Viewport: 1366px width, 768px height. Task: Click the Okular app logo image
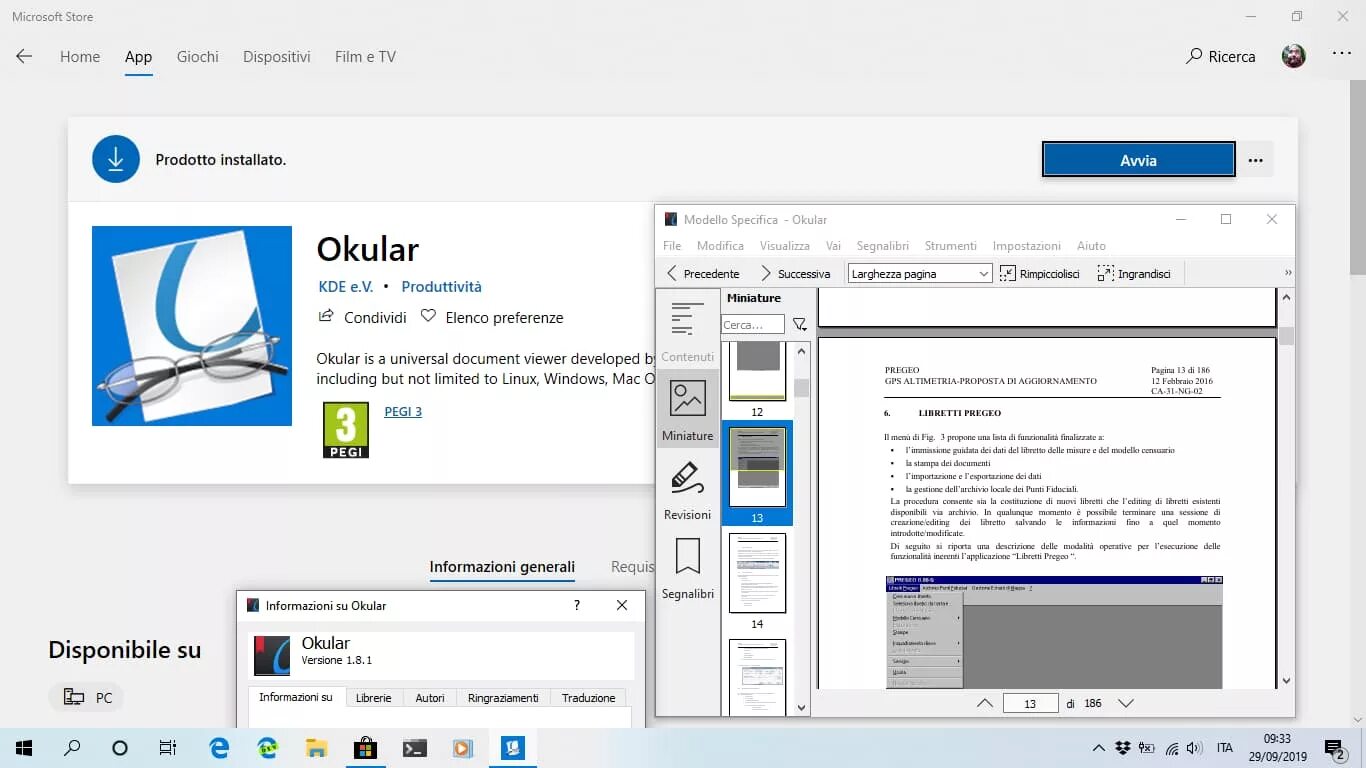[x=192, y=326]
